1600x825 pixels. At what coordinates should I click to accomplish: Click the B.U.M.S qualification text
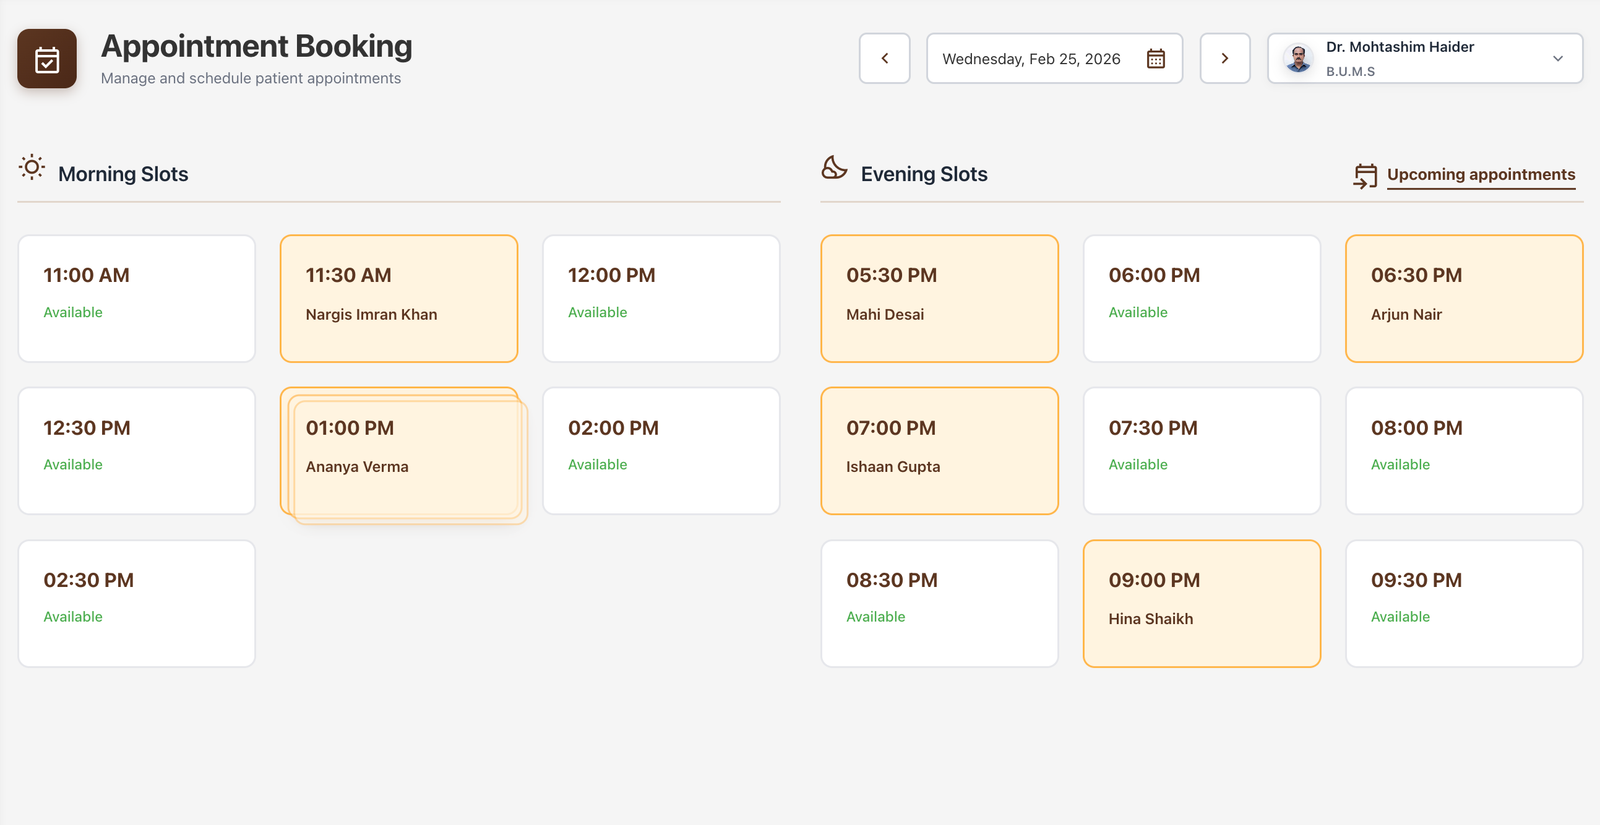[x=1350, y=72]
